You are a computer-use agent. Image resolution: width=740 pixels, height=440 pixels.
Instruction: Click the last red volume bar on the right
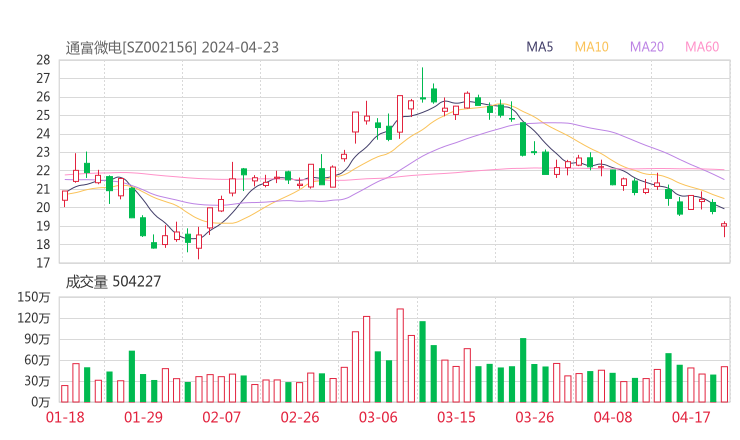coord(724,384)
